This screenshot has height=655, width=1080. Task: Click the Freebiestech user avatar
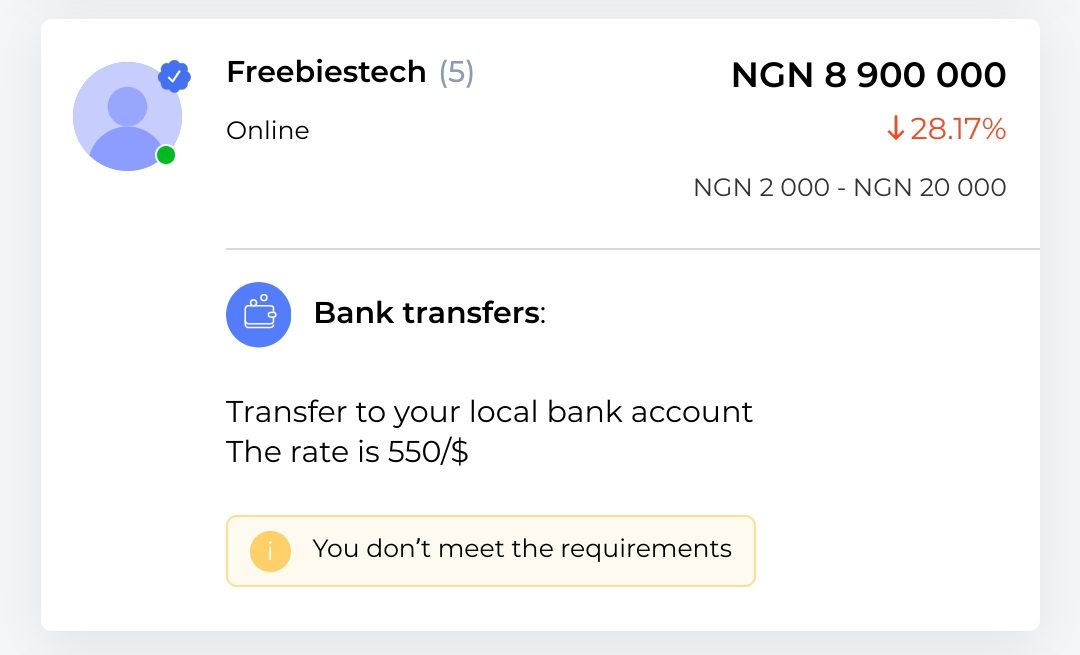(127, 117)
